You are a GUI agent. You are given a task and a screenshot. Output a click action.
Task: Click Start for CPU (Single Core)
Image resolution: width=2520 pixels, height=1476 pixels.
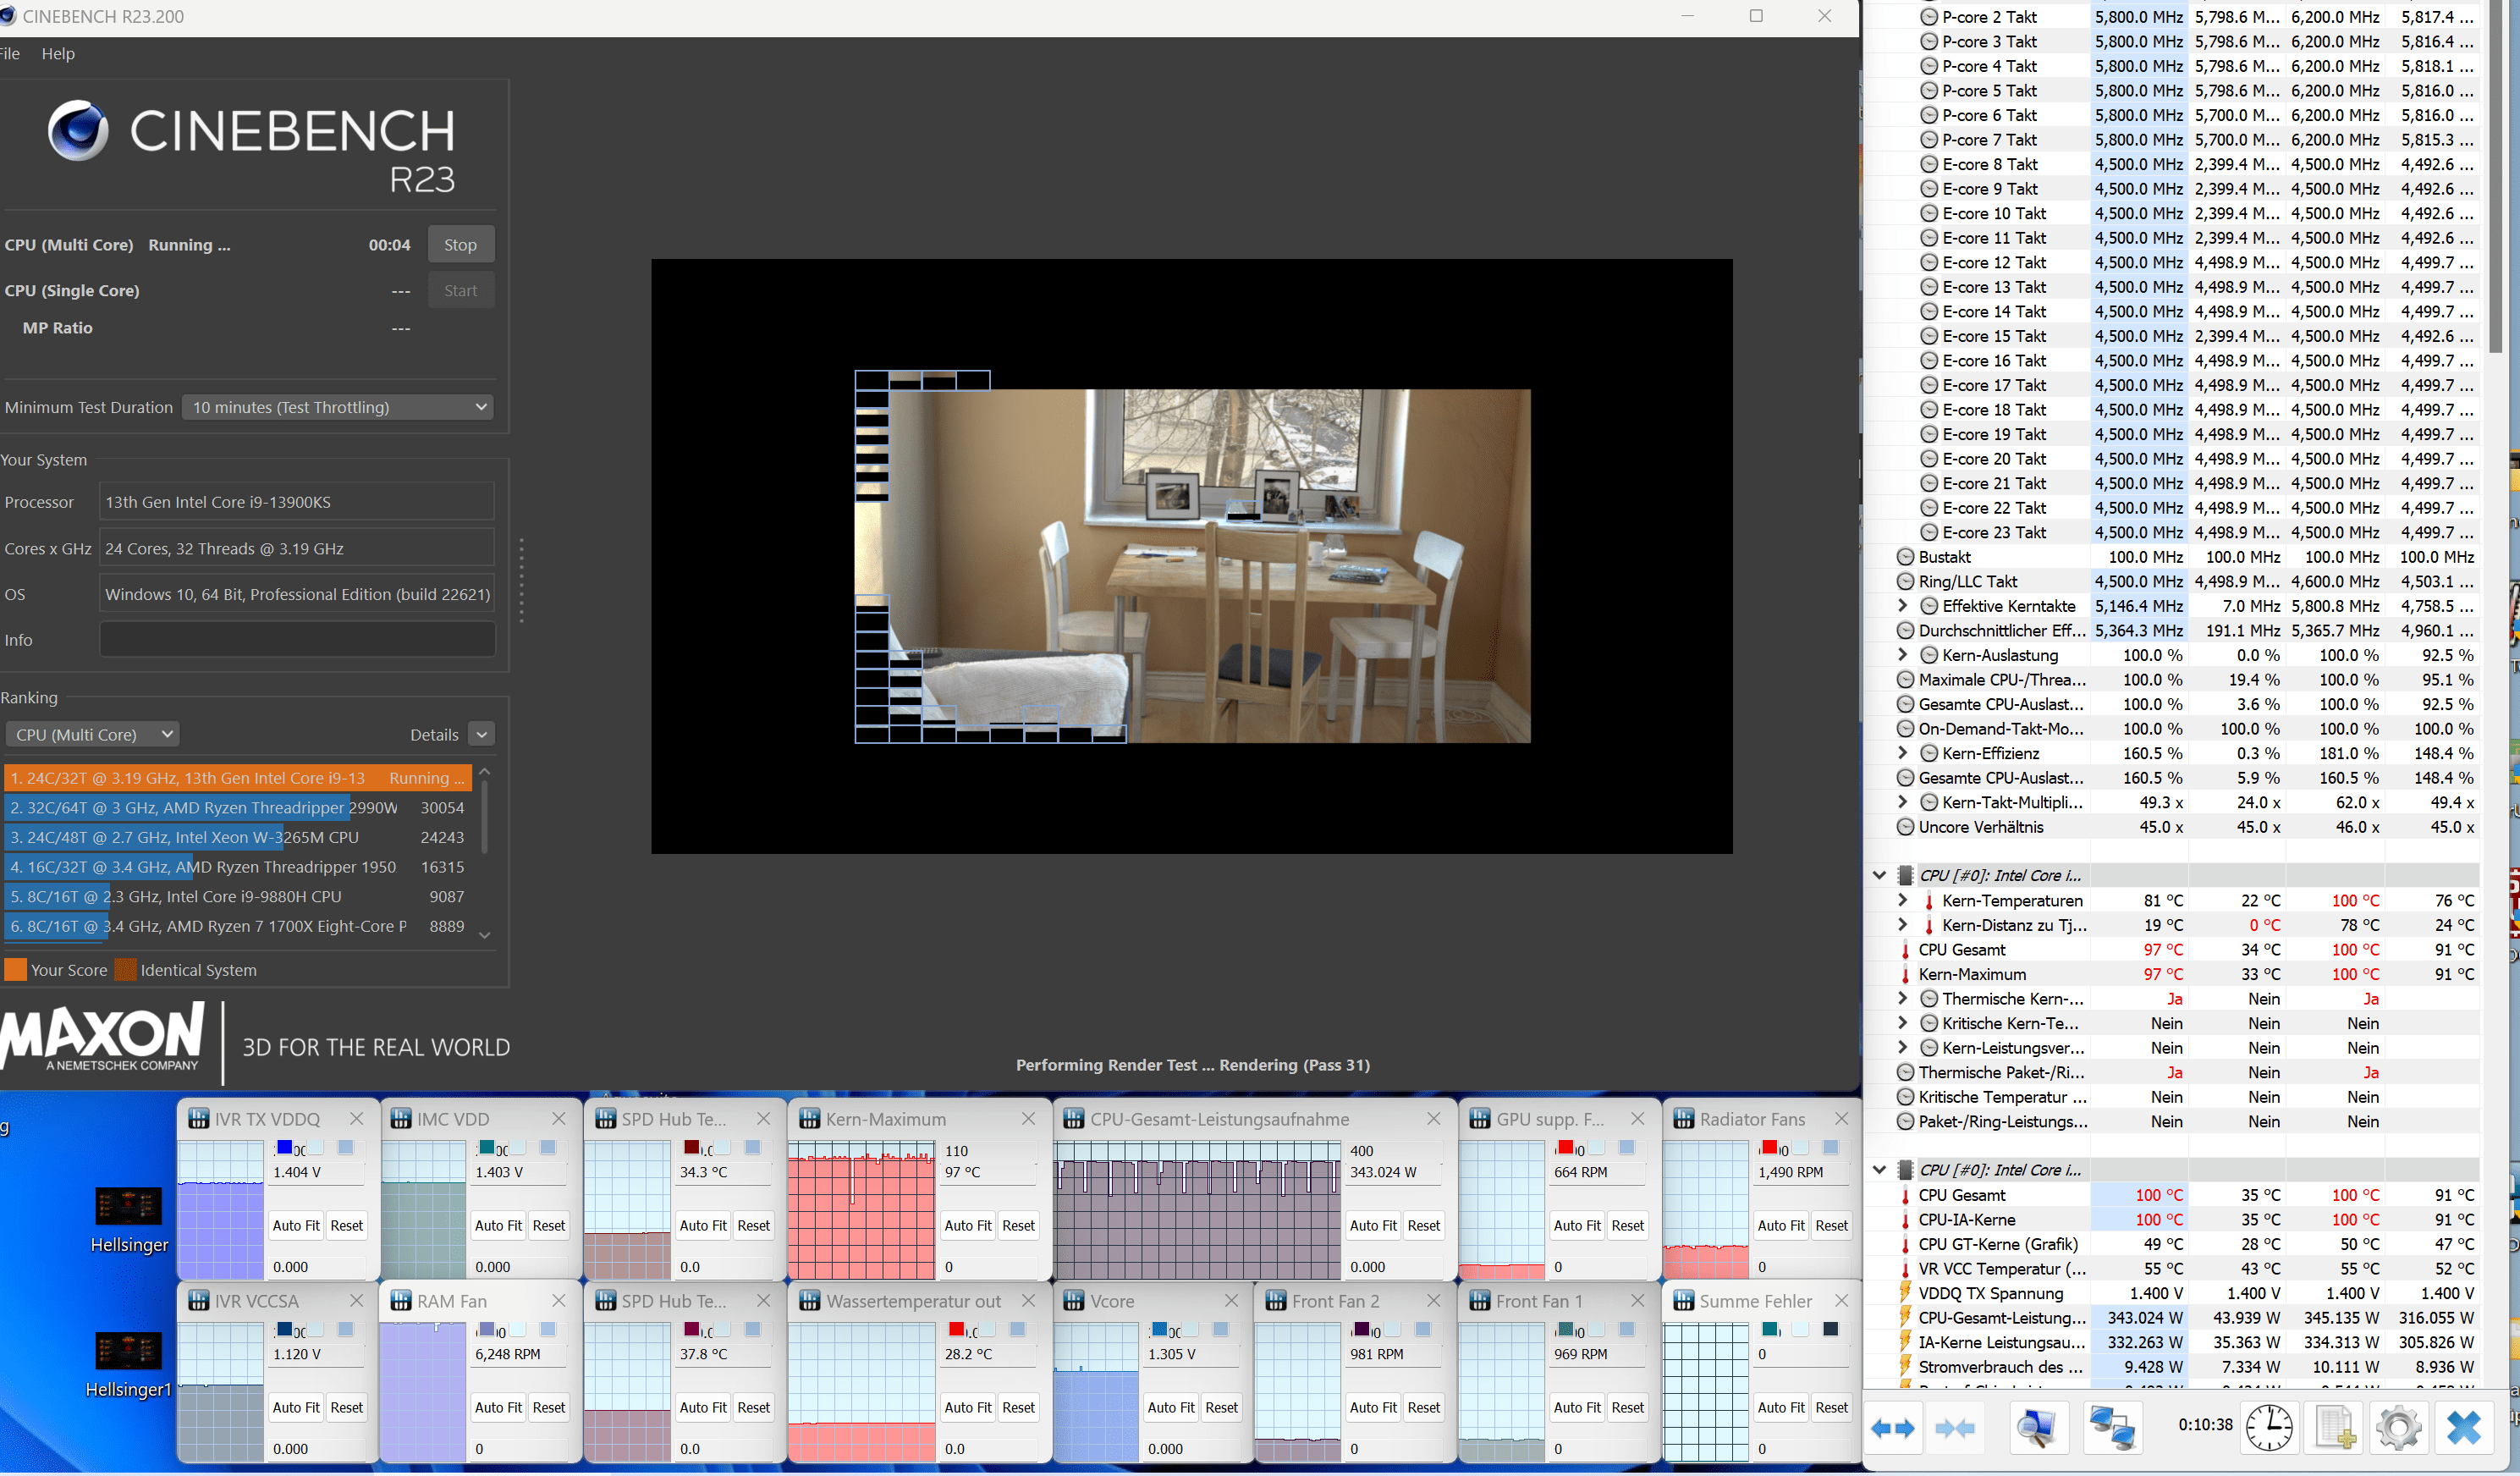click(461, 291)
